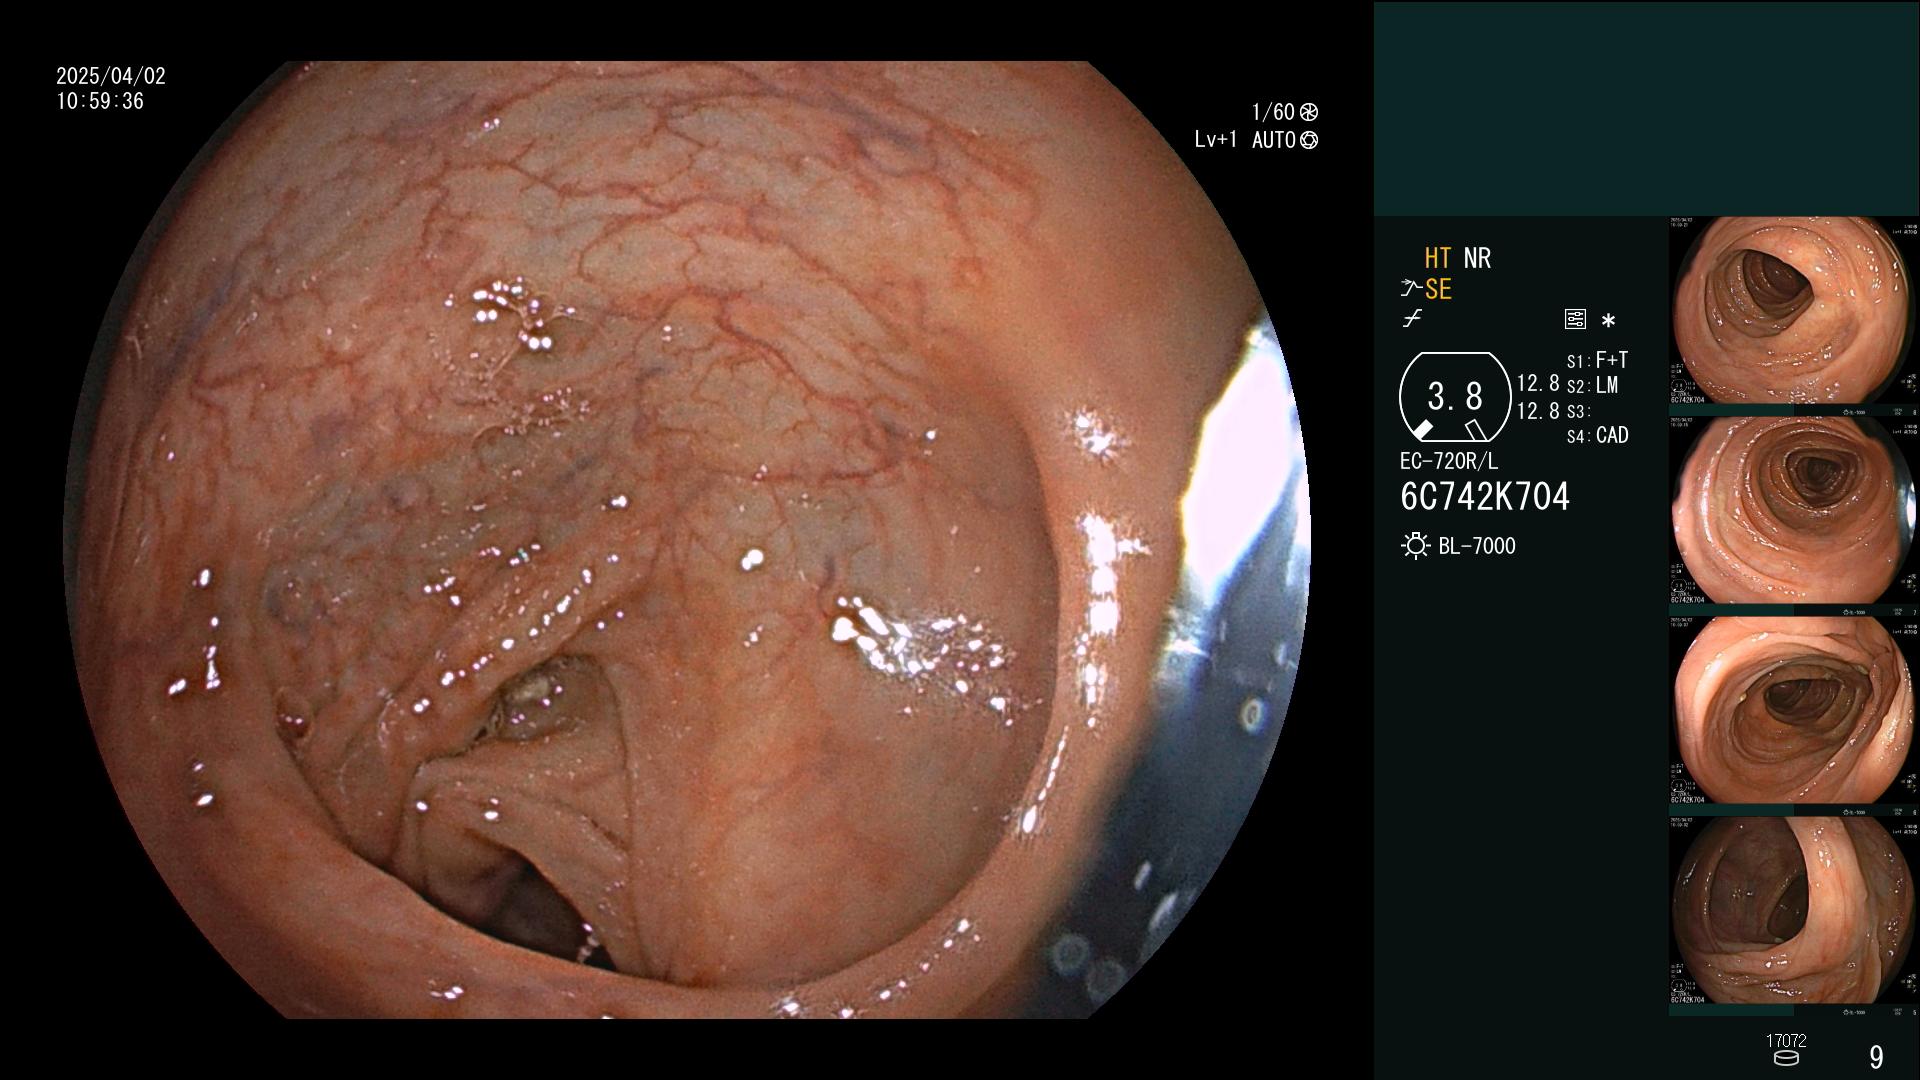Image resolution: width=1920 pixels, height=1080 pixels.
Task: Click the light source lamp icon
Action: [1416, 546]
